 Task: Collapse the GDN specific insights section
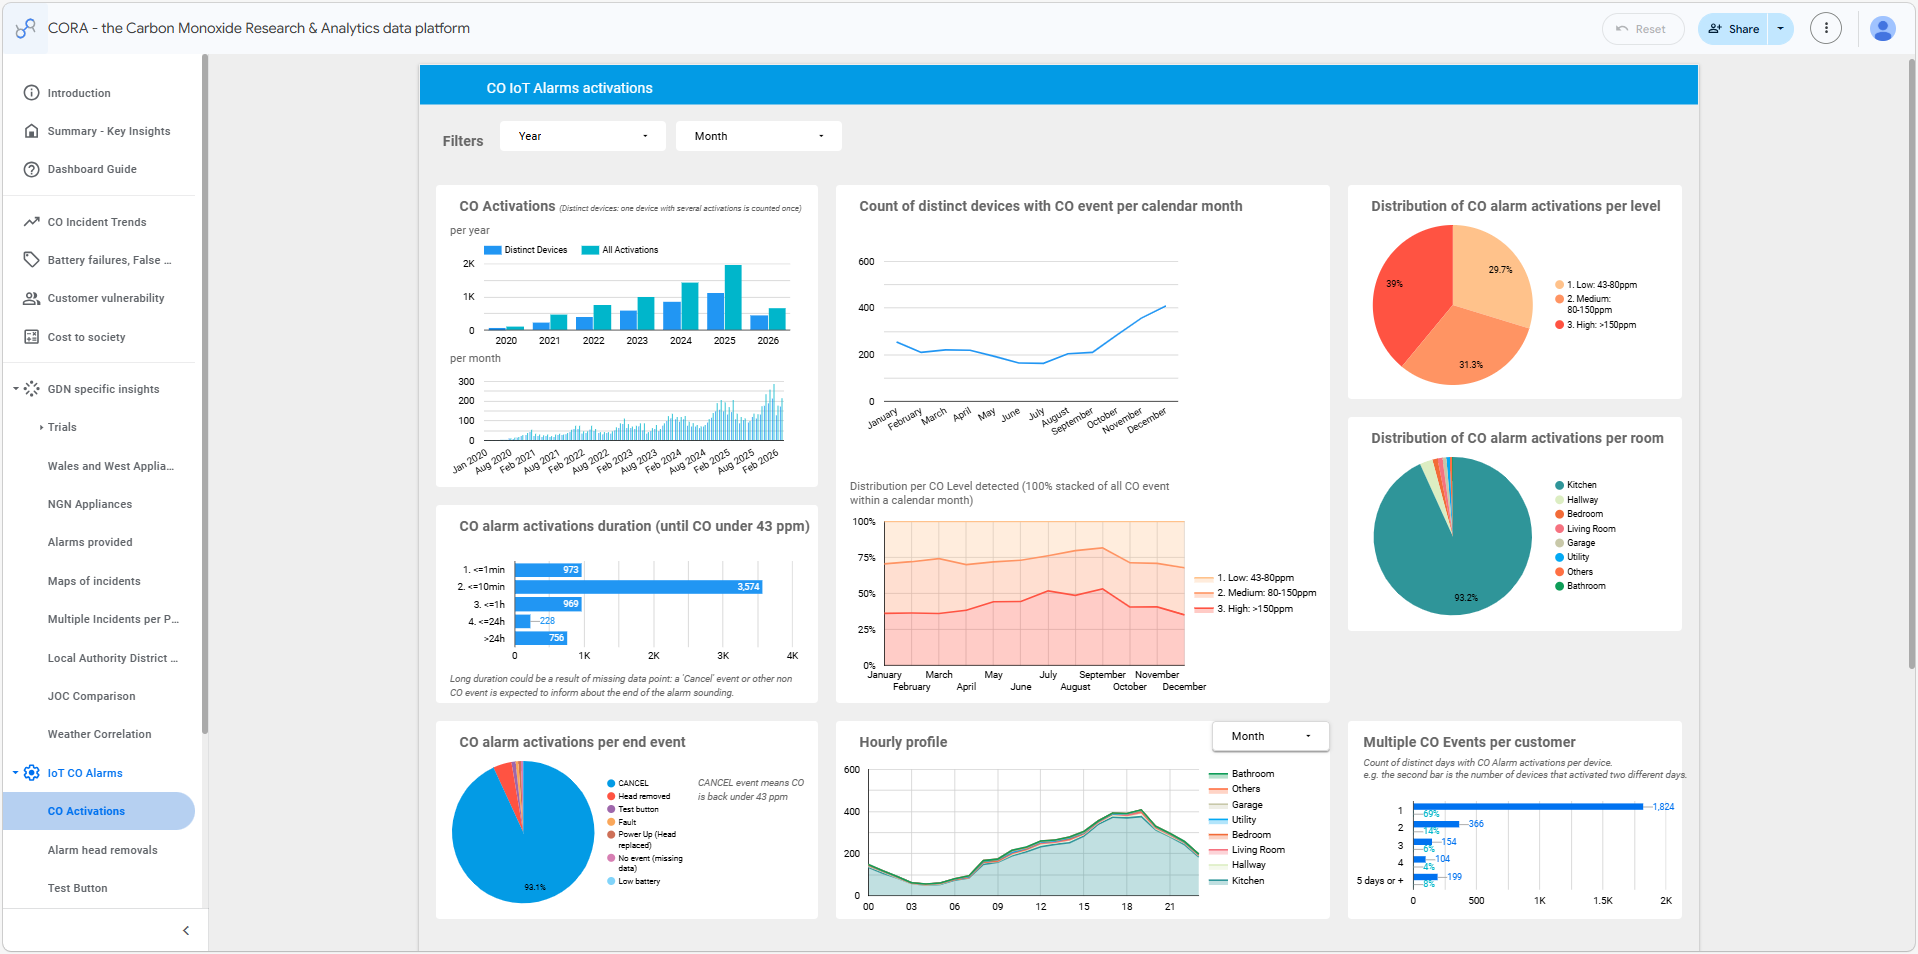click(x=16, y=389)
